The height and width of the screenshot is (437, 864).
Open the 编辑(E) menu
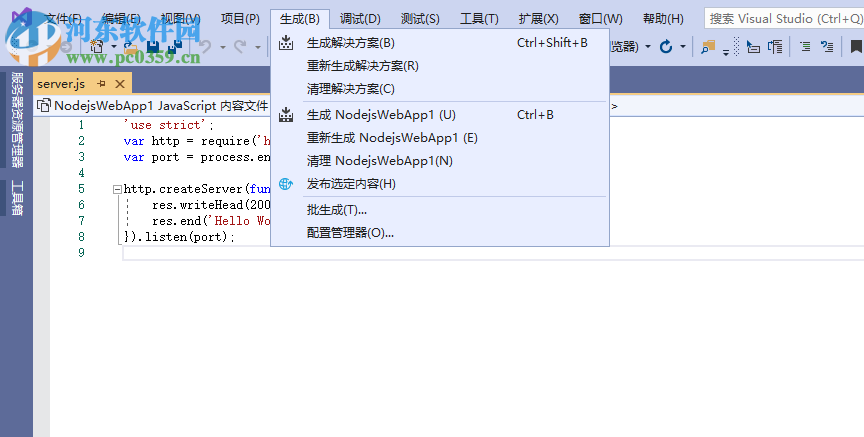[121, 19]
